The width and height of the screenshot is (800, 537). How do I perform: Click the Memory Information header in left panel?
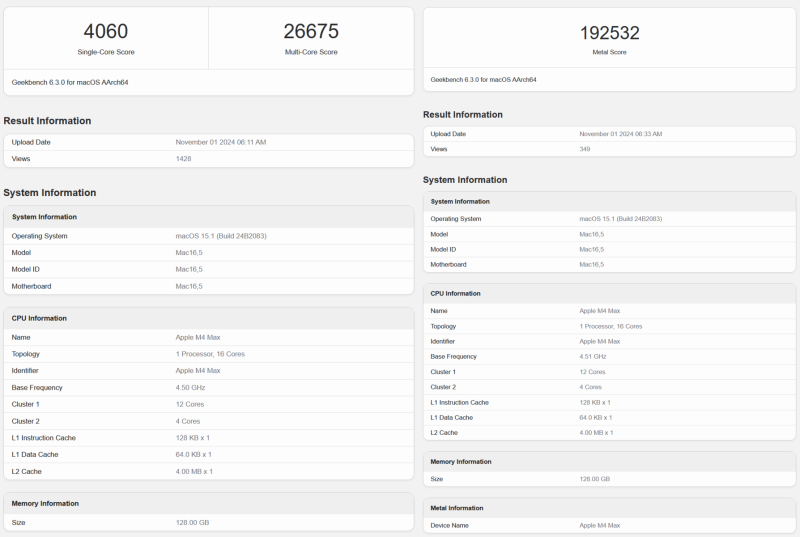45,504
